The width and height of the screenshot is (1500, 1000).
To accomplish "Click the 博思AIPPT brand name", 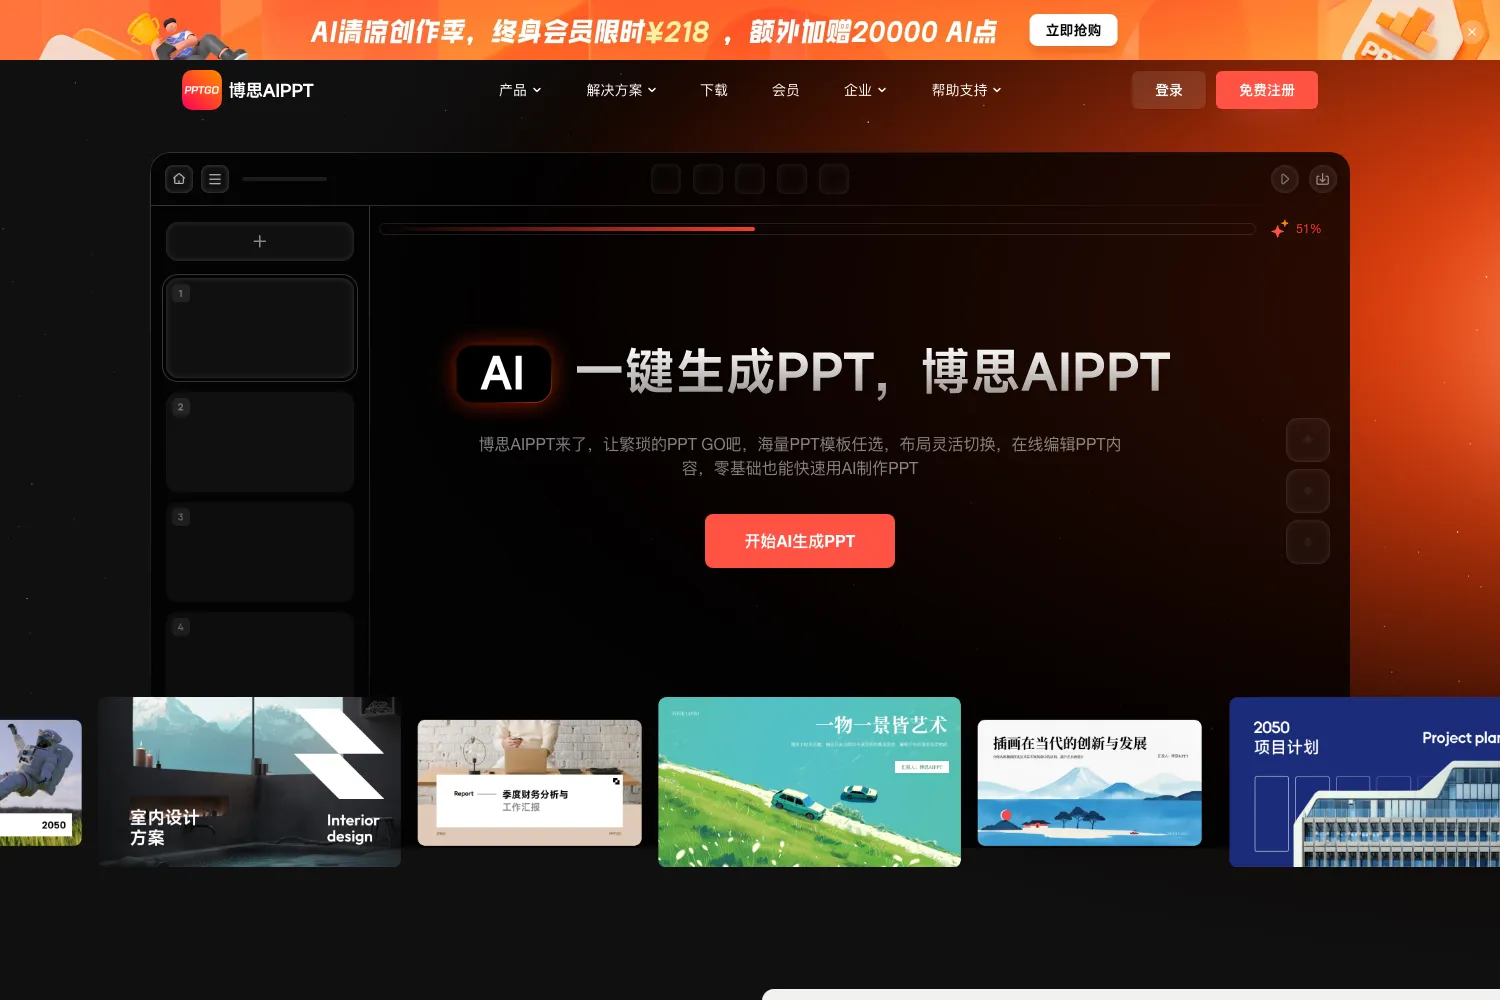I will tap(271, 90).
